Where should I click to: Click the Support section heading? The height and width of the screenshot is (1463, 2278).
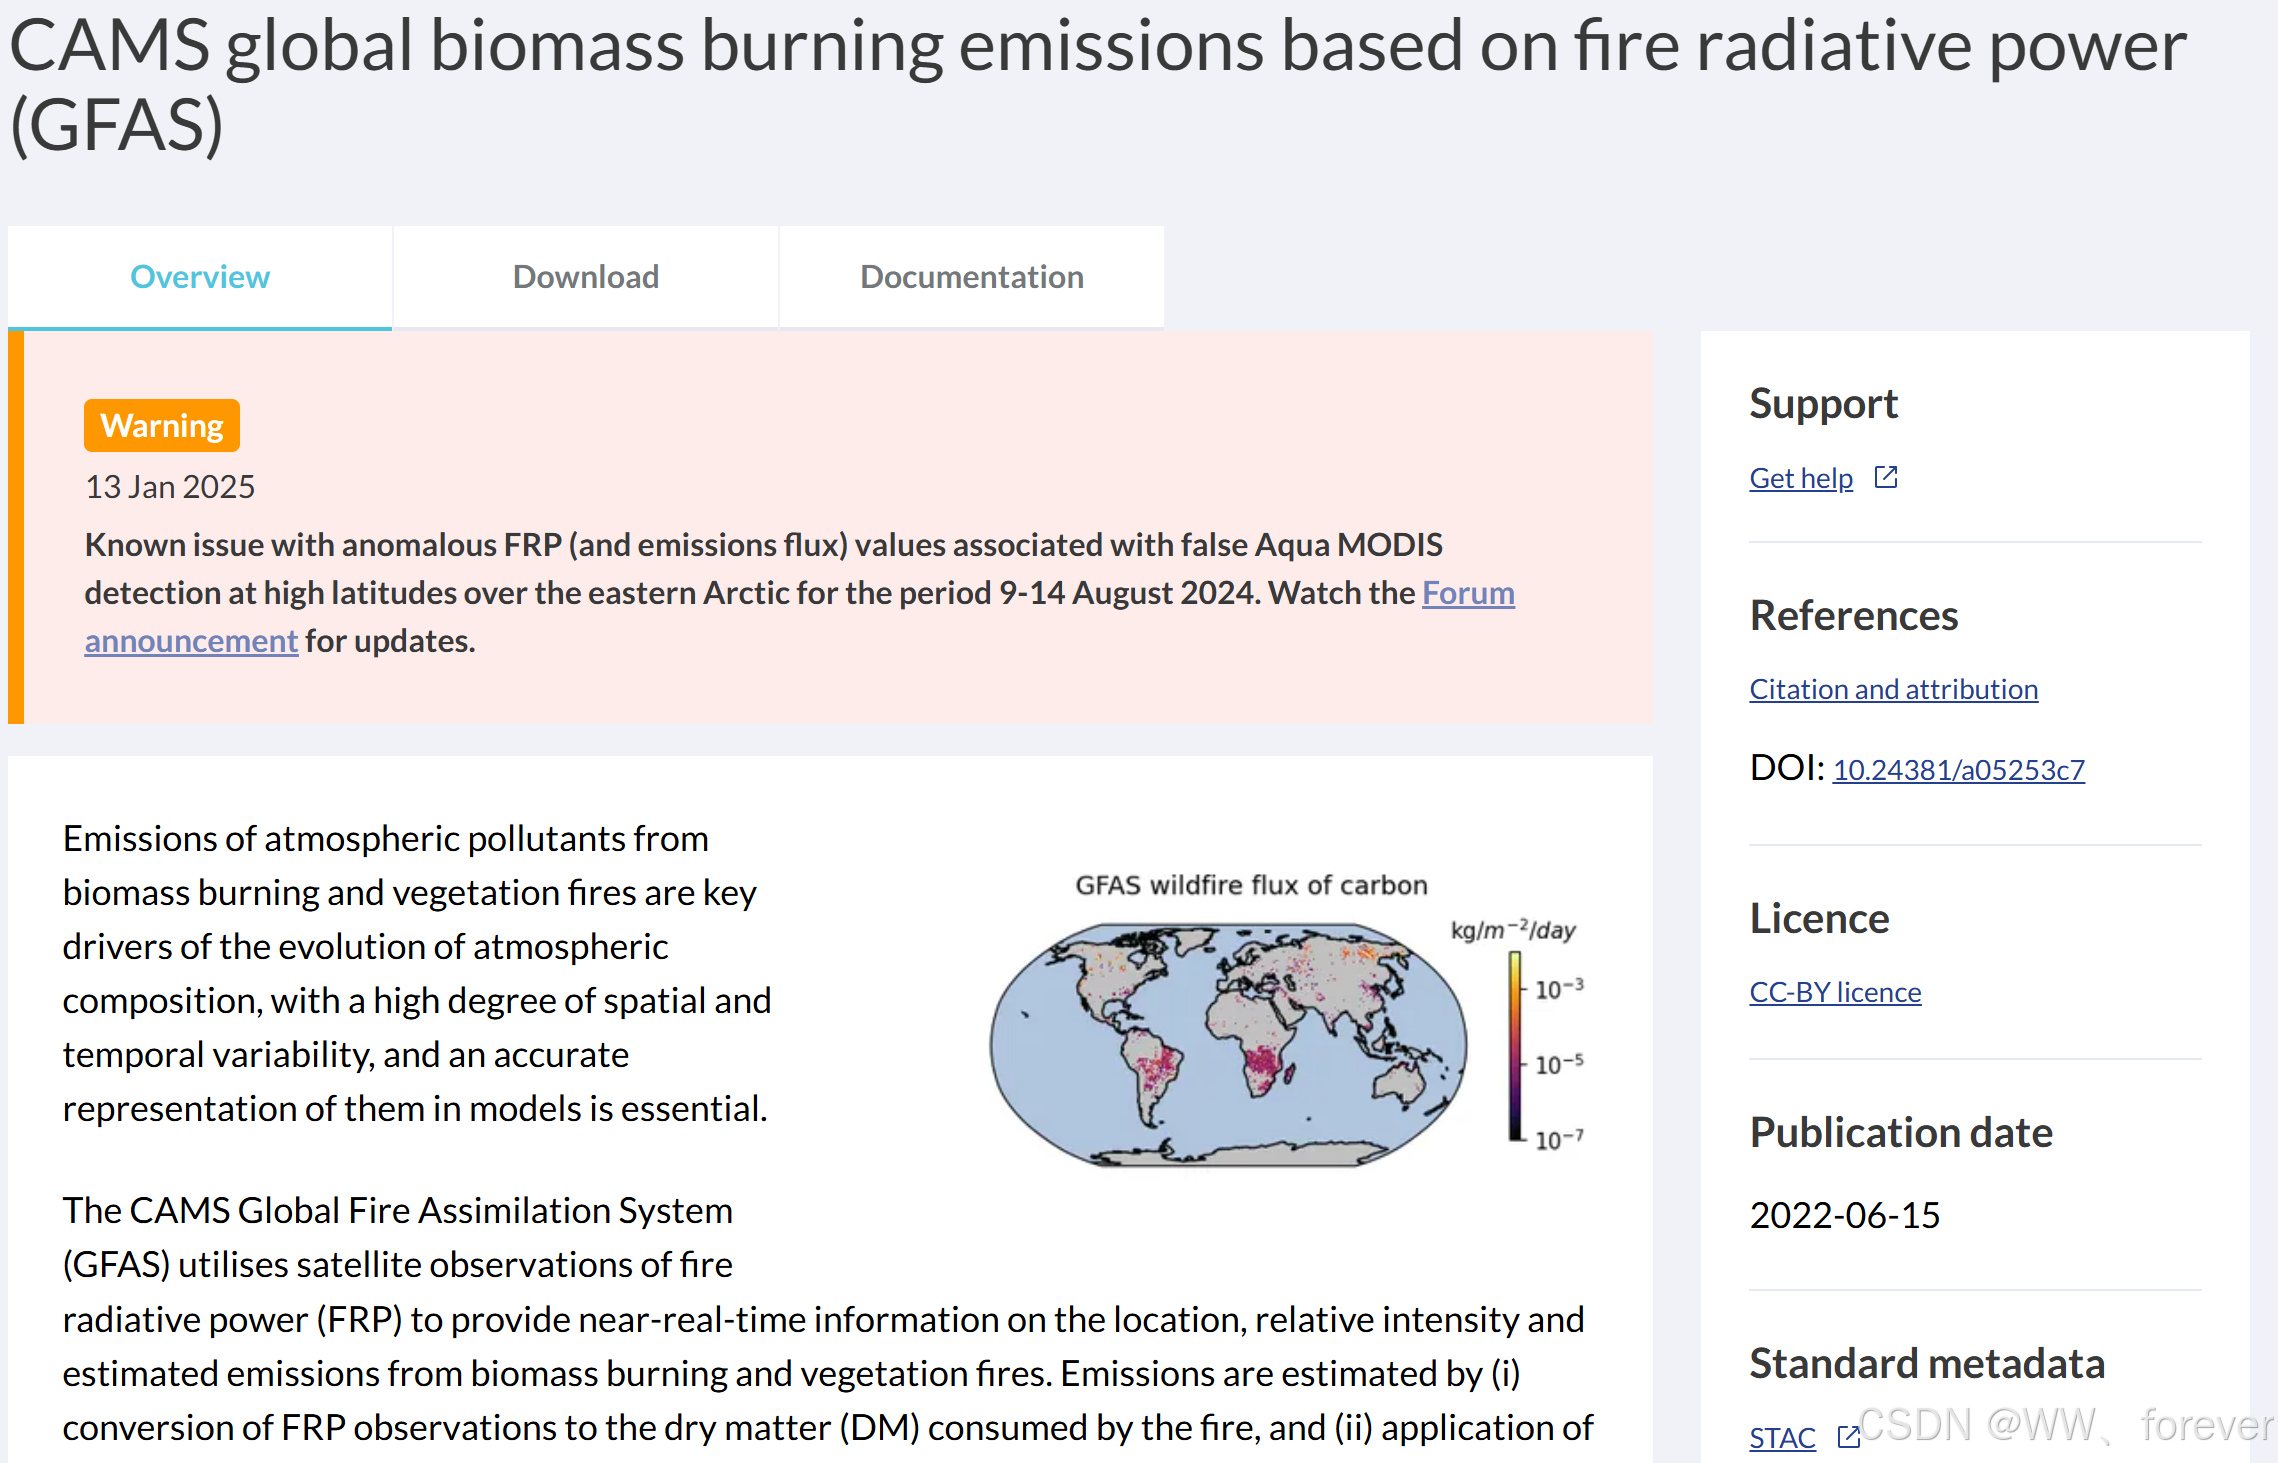[1823, 403]
